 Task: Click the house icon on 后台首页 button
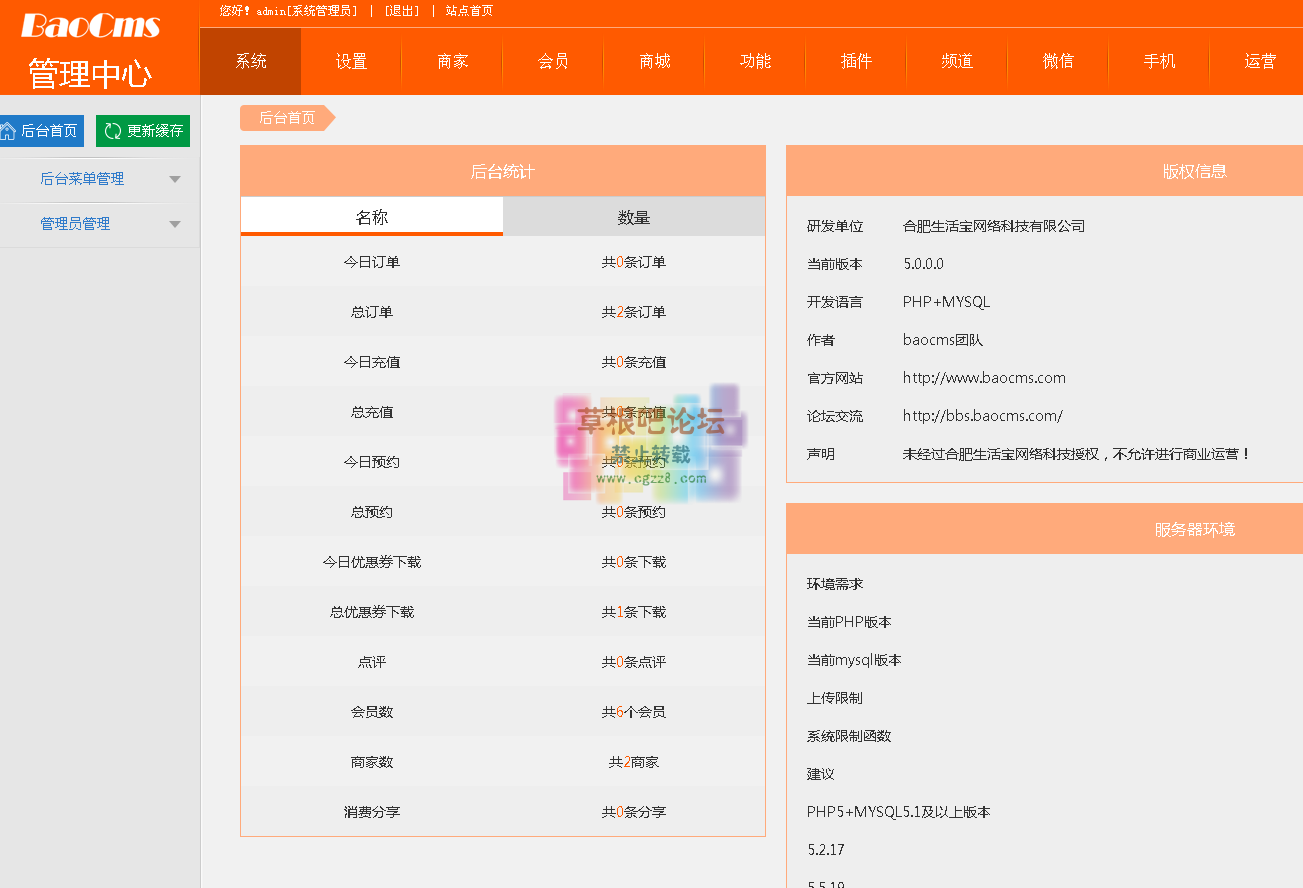click(x=12, y=130)
